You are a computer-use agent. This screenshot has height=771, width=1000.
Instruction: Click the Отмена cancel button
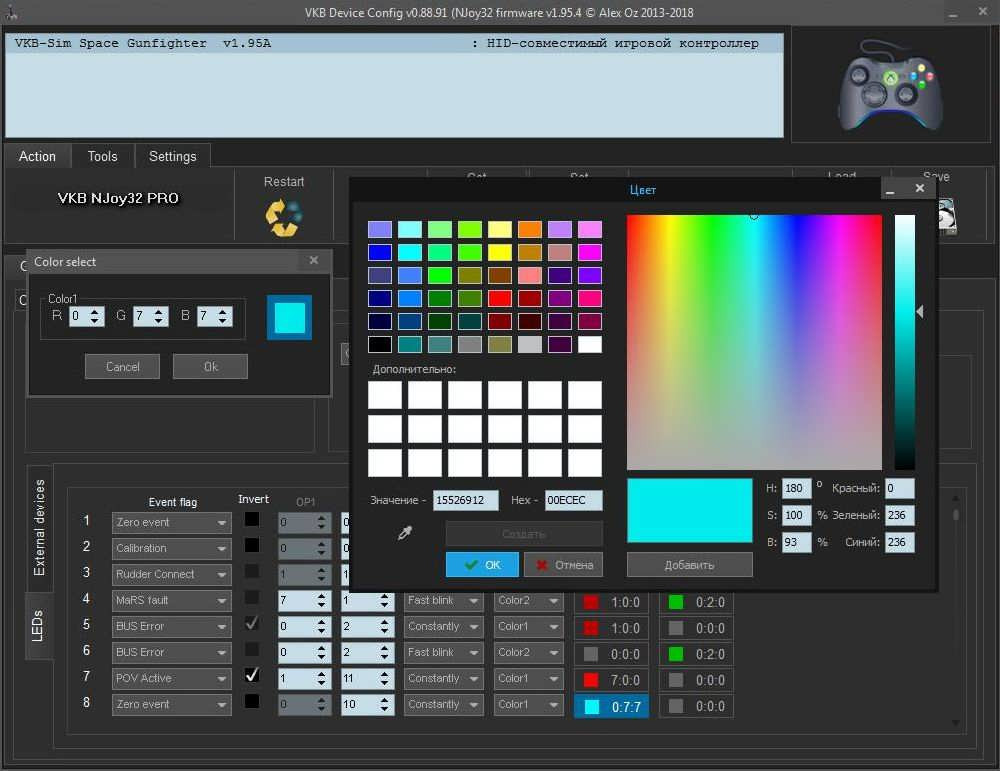(563, 564)
